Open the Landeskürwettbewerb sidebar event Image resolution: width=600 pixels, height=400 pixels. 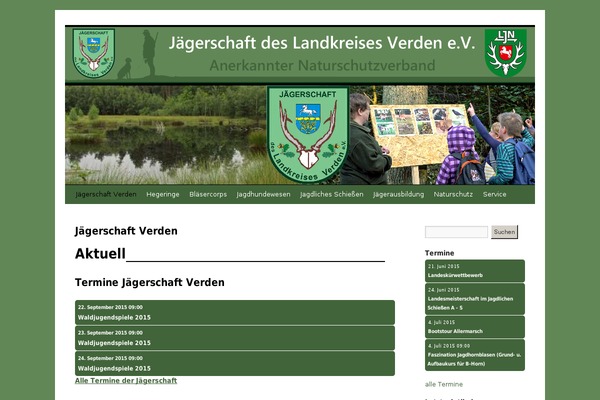tap(475, 271)
